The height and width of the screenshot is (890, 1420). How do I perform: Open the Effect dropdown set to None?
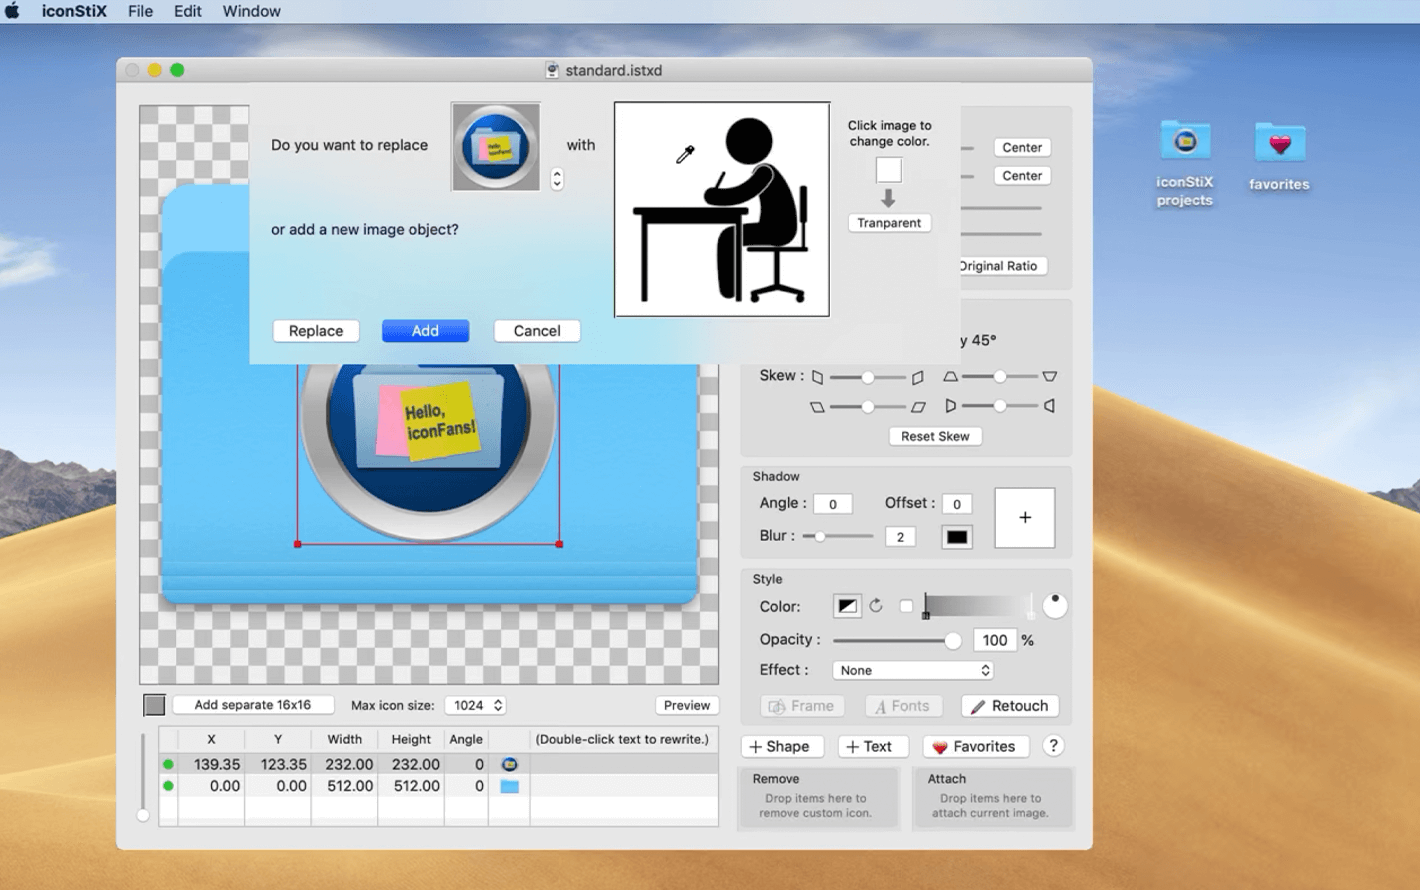pos(913,670)
